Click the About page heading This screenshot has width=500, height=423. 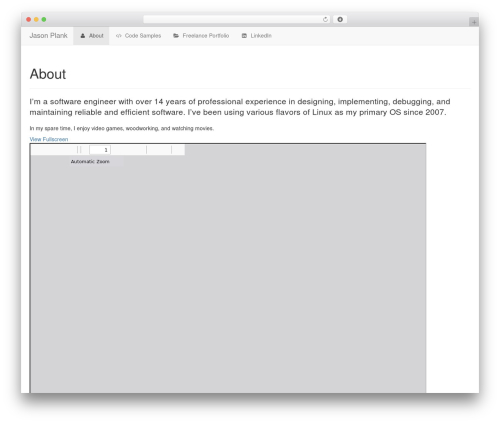48,74
